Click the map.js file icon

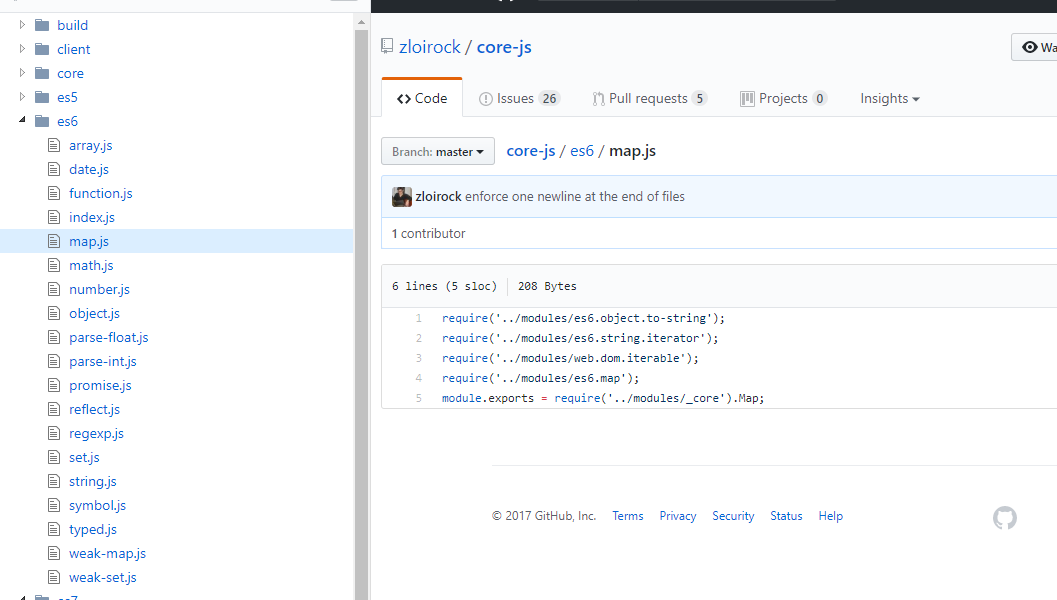tap(54, 241)
